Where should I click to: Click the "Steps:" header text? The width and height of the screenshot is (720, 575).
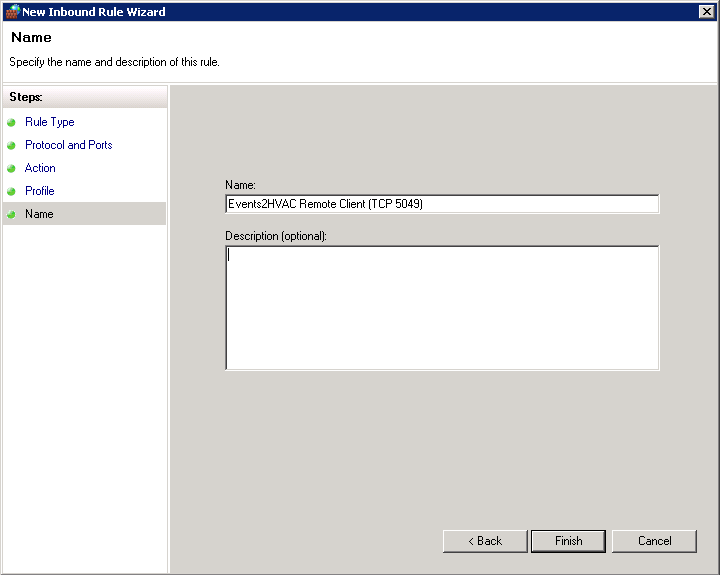tap(26, 97)
